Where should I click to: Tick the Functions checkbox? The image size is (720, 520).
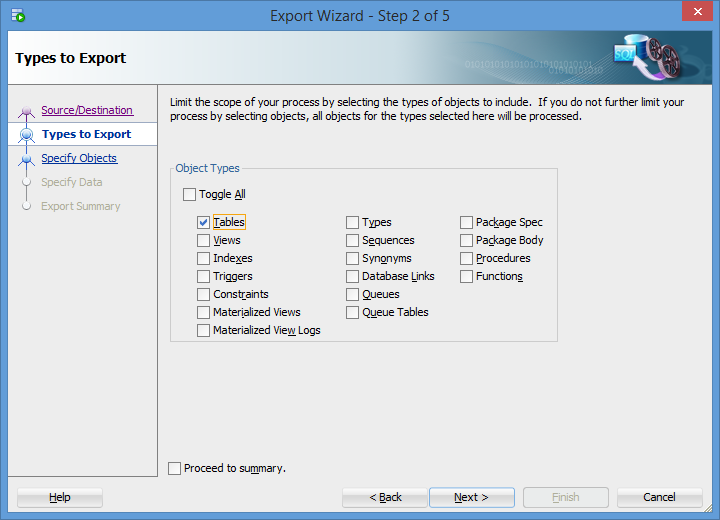[x=467, y=277]
